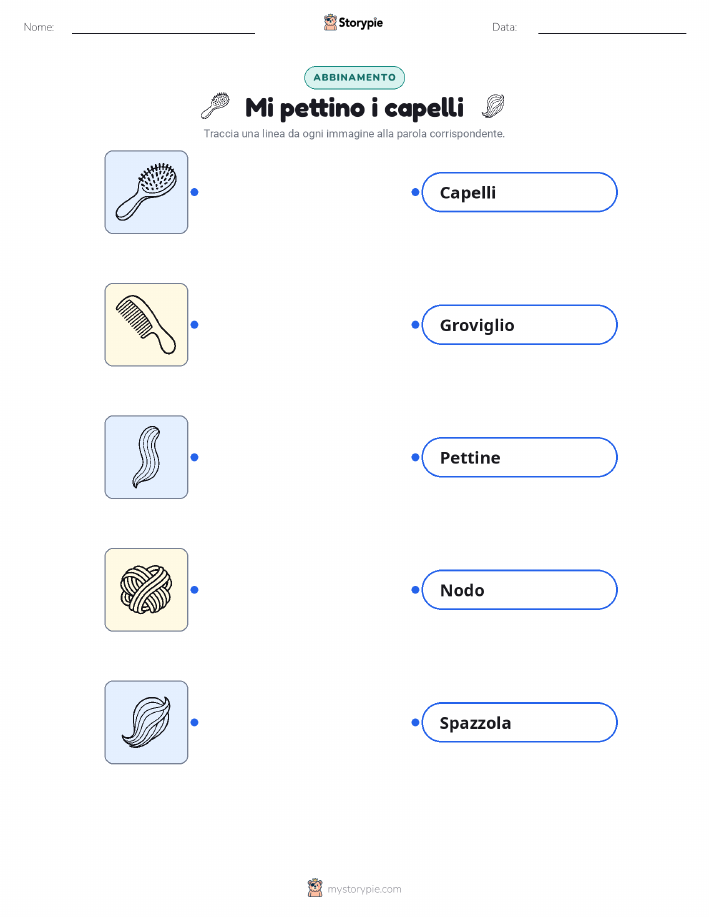Screen dimensions: 709x917
Task: Select the Capelli word box
Action: pos(519,192)
